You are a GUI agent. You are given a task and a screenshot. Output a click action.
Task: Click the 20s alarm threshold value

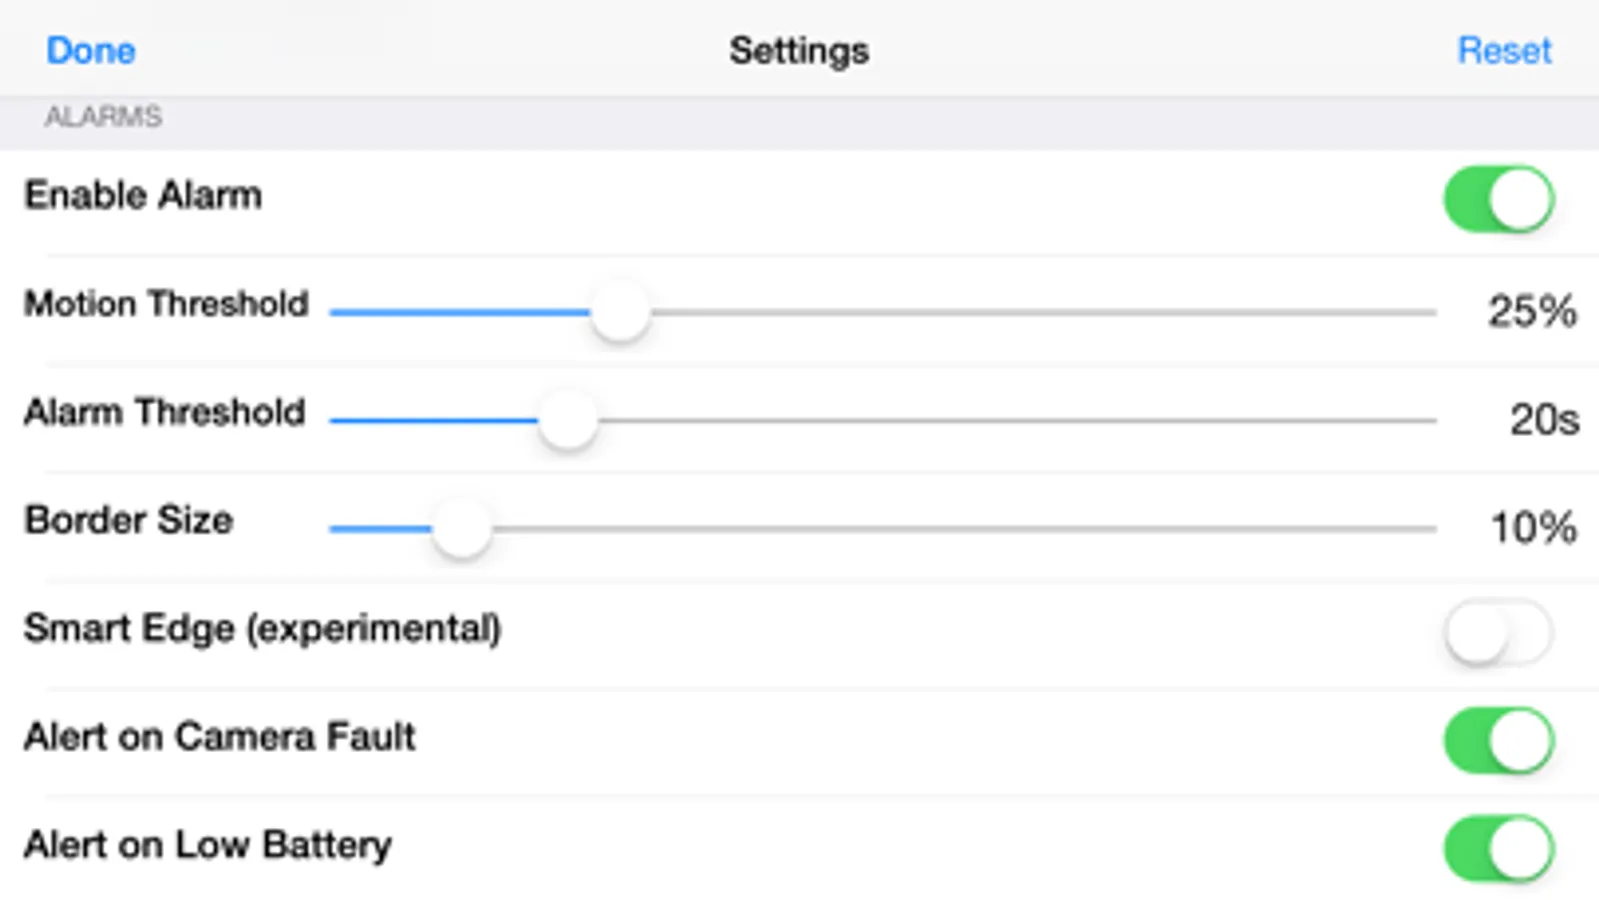tap(1543, 419)
